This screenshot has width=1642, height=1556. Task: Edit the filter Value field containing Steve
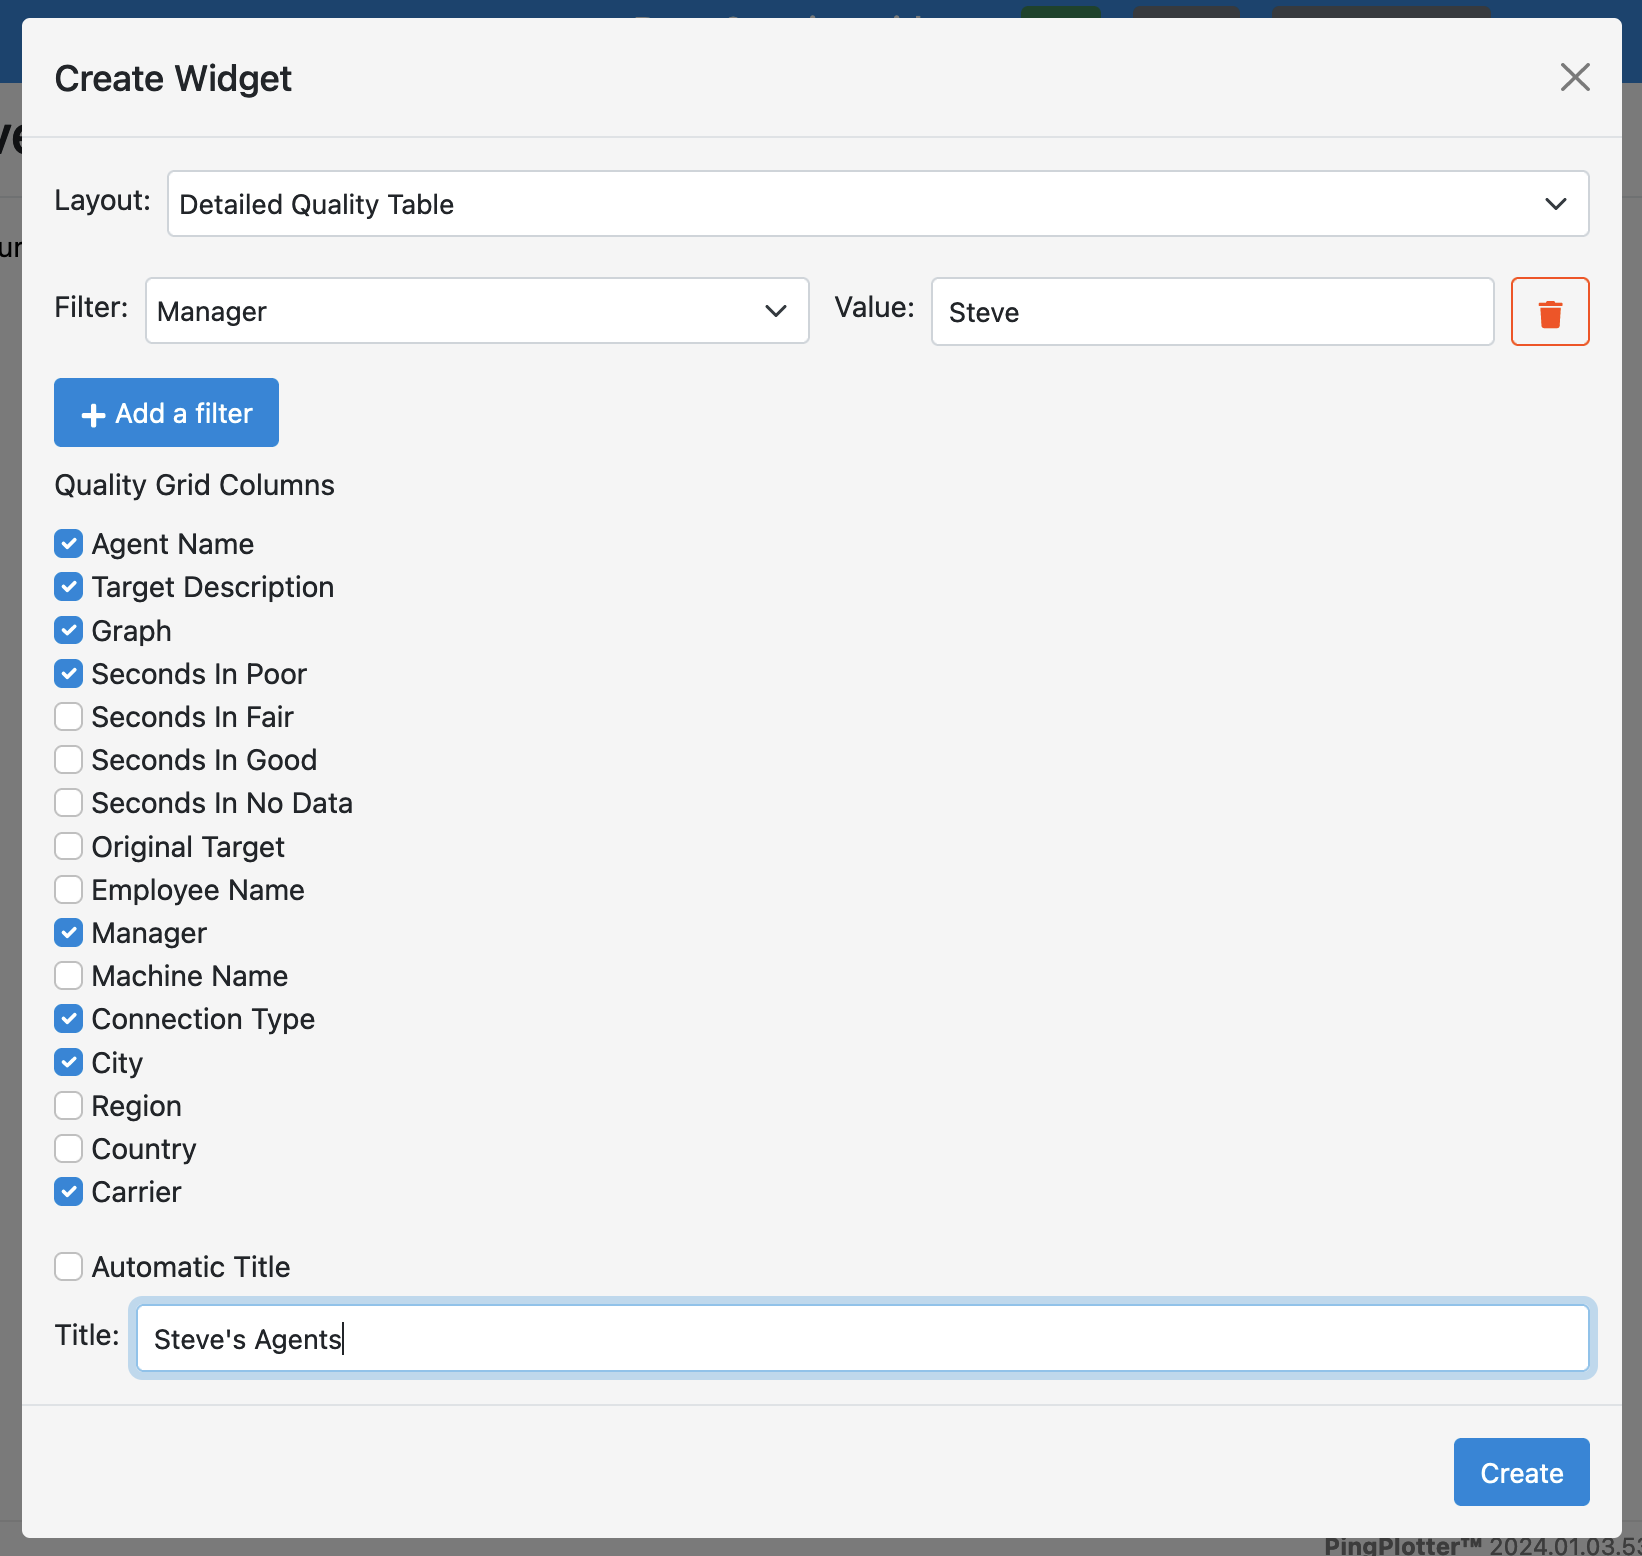point(1212,311)
